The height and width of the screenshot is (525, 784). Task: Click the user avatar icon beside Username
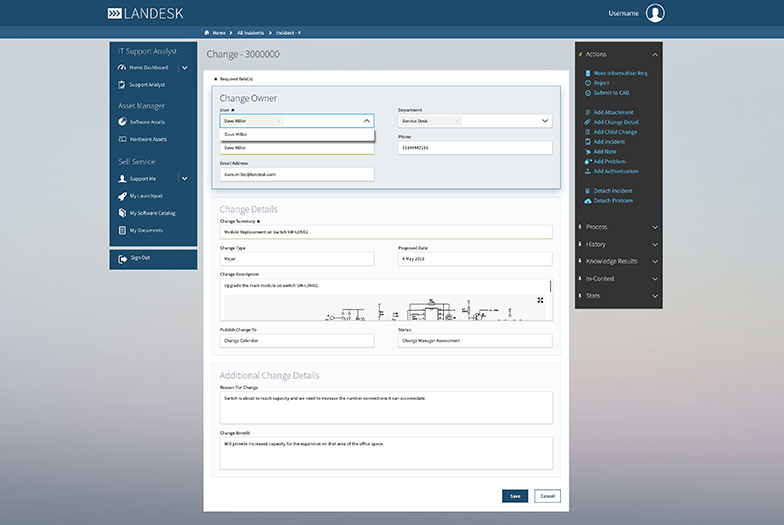pyautogui.click(x=655, y=13)
